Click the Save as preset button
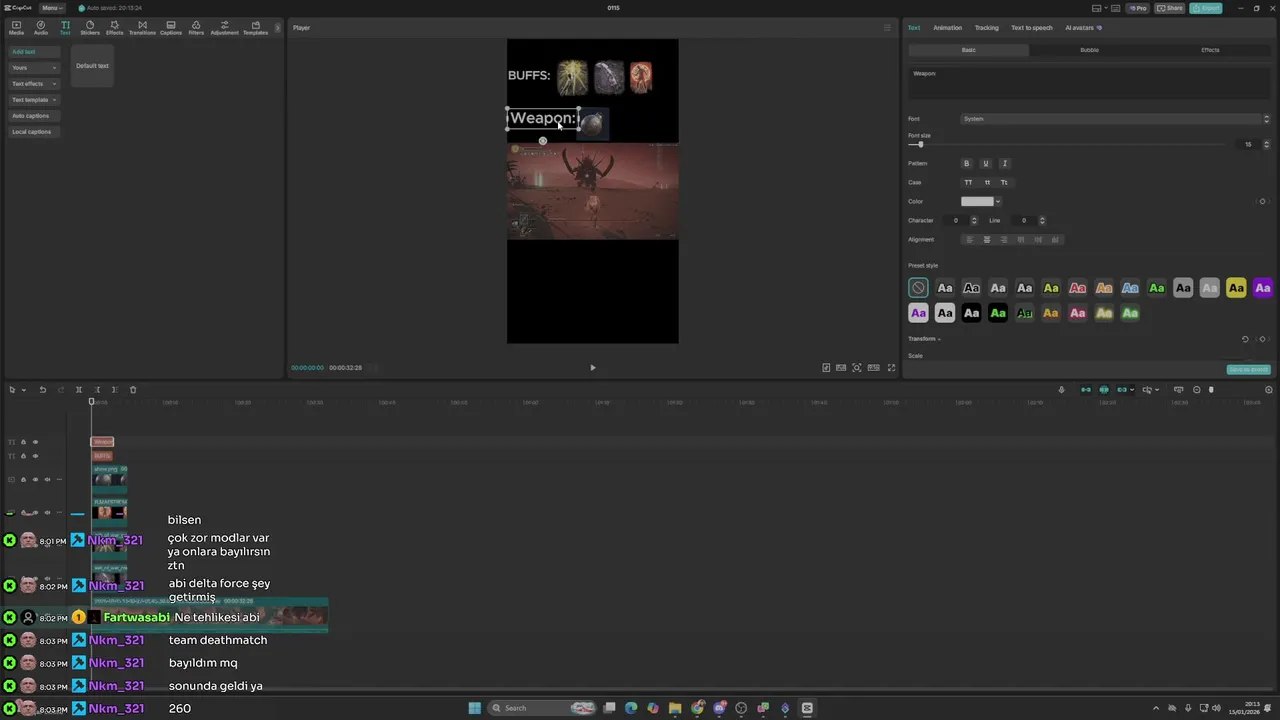The width and height of the screenshot is (1280, 720). tap(1248, 370)
